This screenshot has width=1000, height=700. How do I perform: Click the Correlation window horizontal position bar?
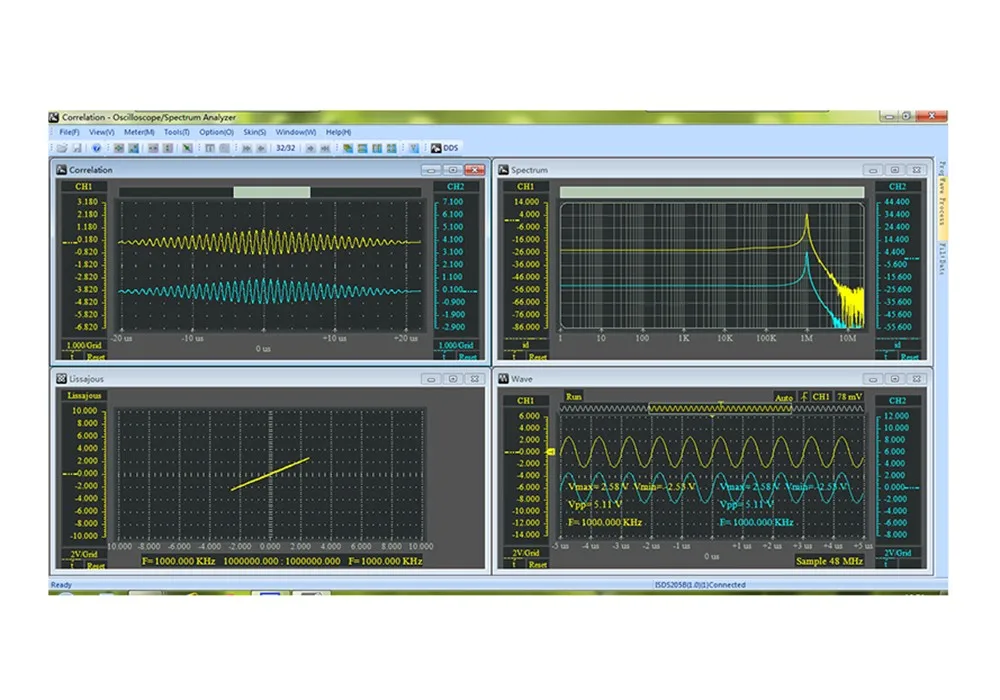coord(270,192)
